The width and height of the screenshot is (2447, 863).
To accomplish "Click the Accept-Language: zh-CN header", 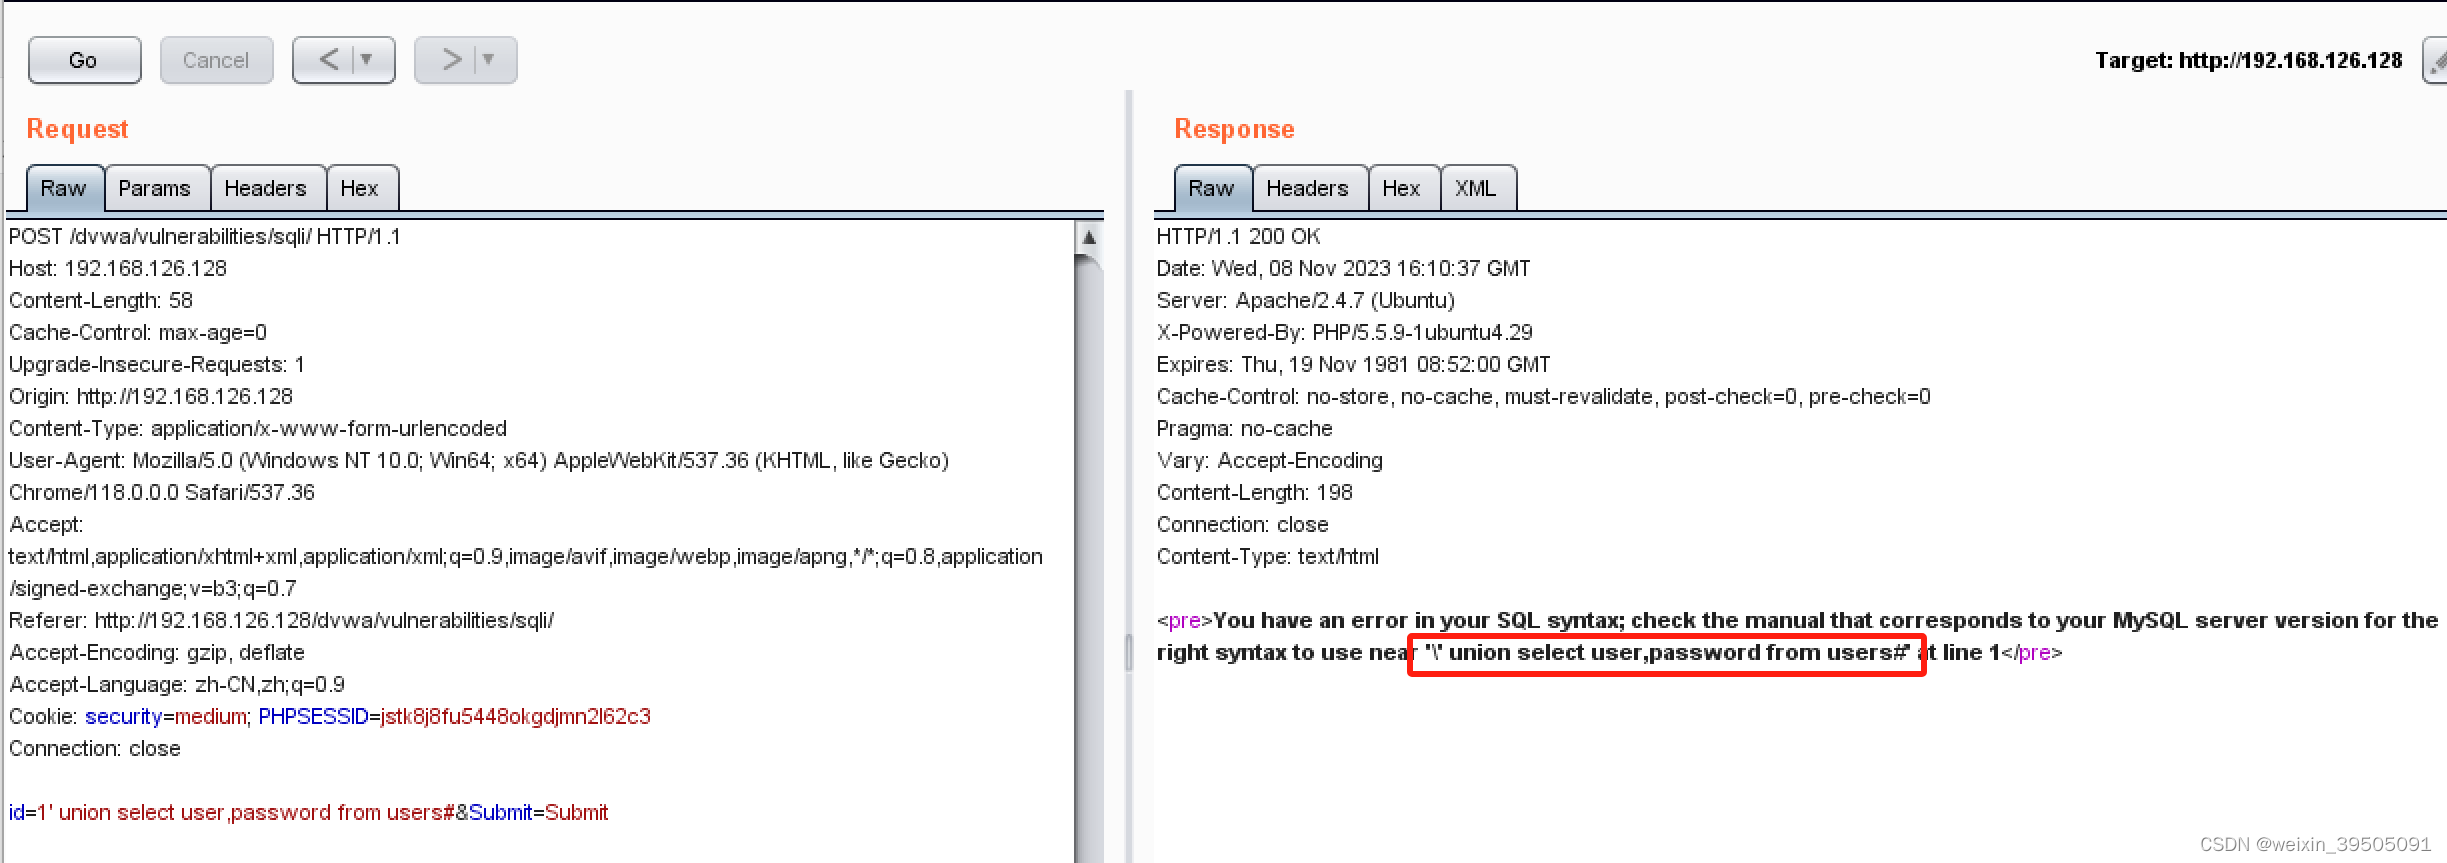I will 177,684.
